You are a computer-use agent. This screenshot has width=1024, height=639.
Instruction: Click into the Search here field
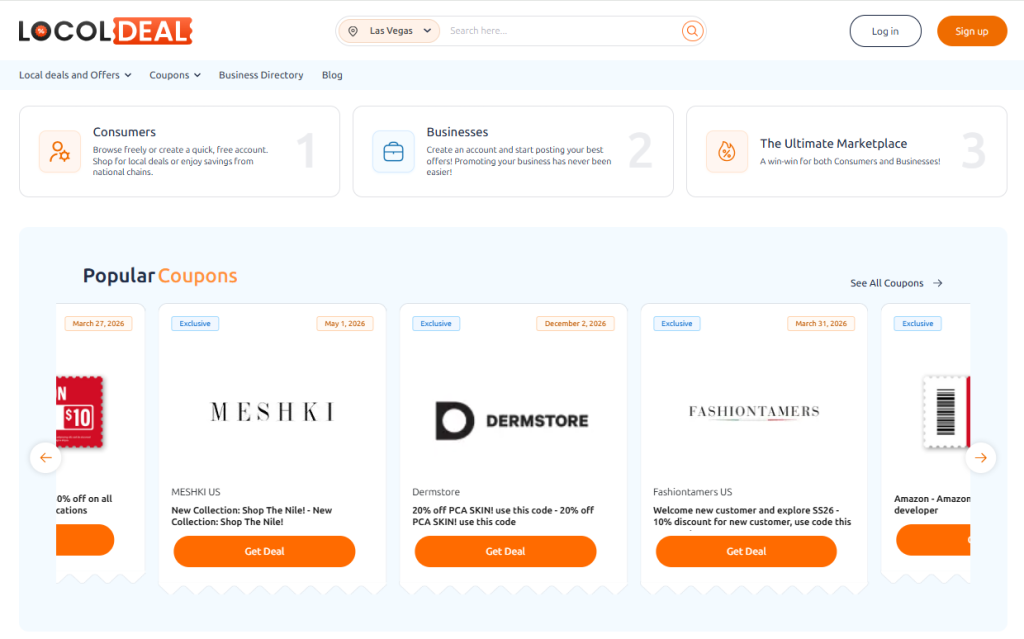click(560, 31)
